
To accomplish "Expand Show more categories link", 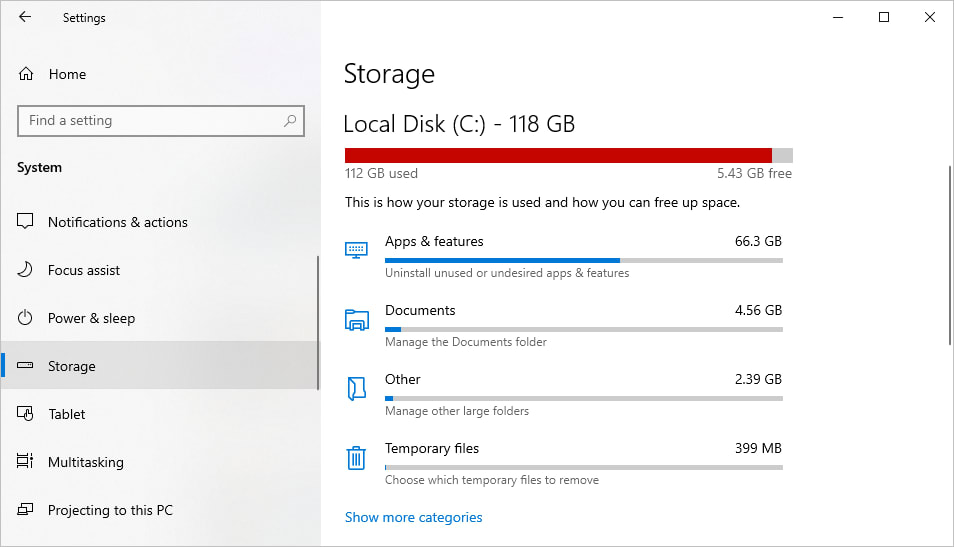I will pos(413,517).
